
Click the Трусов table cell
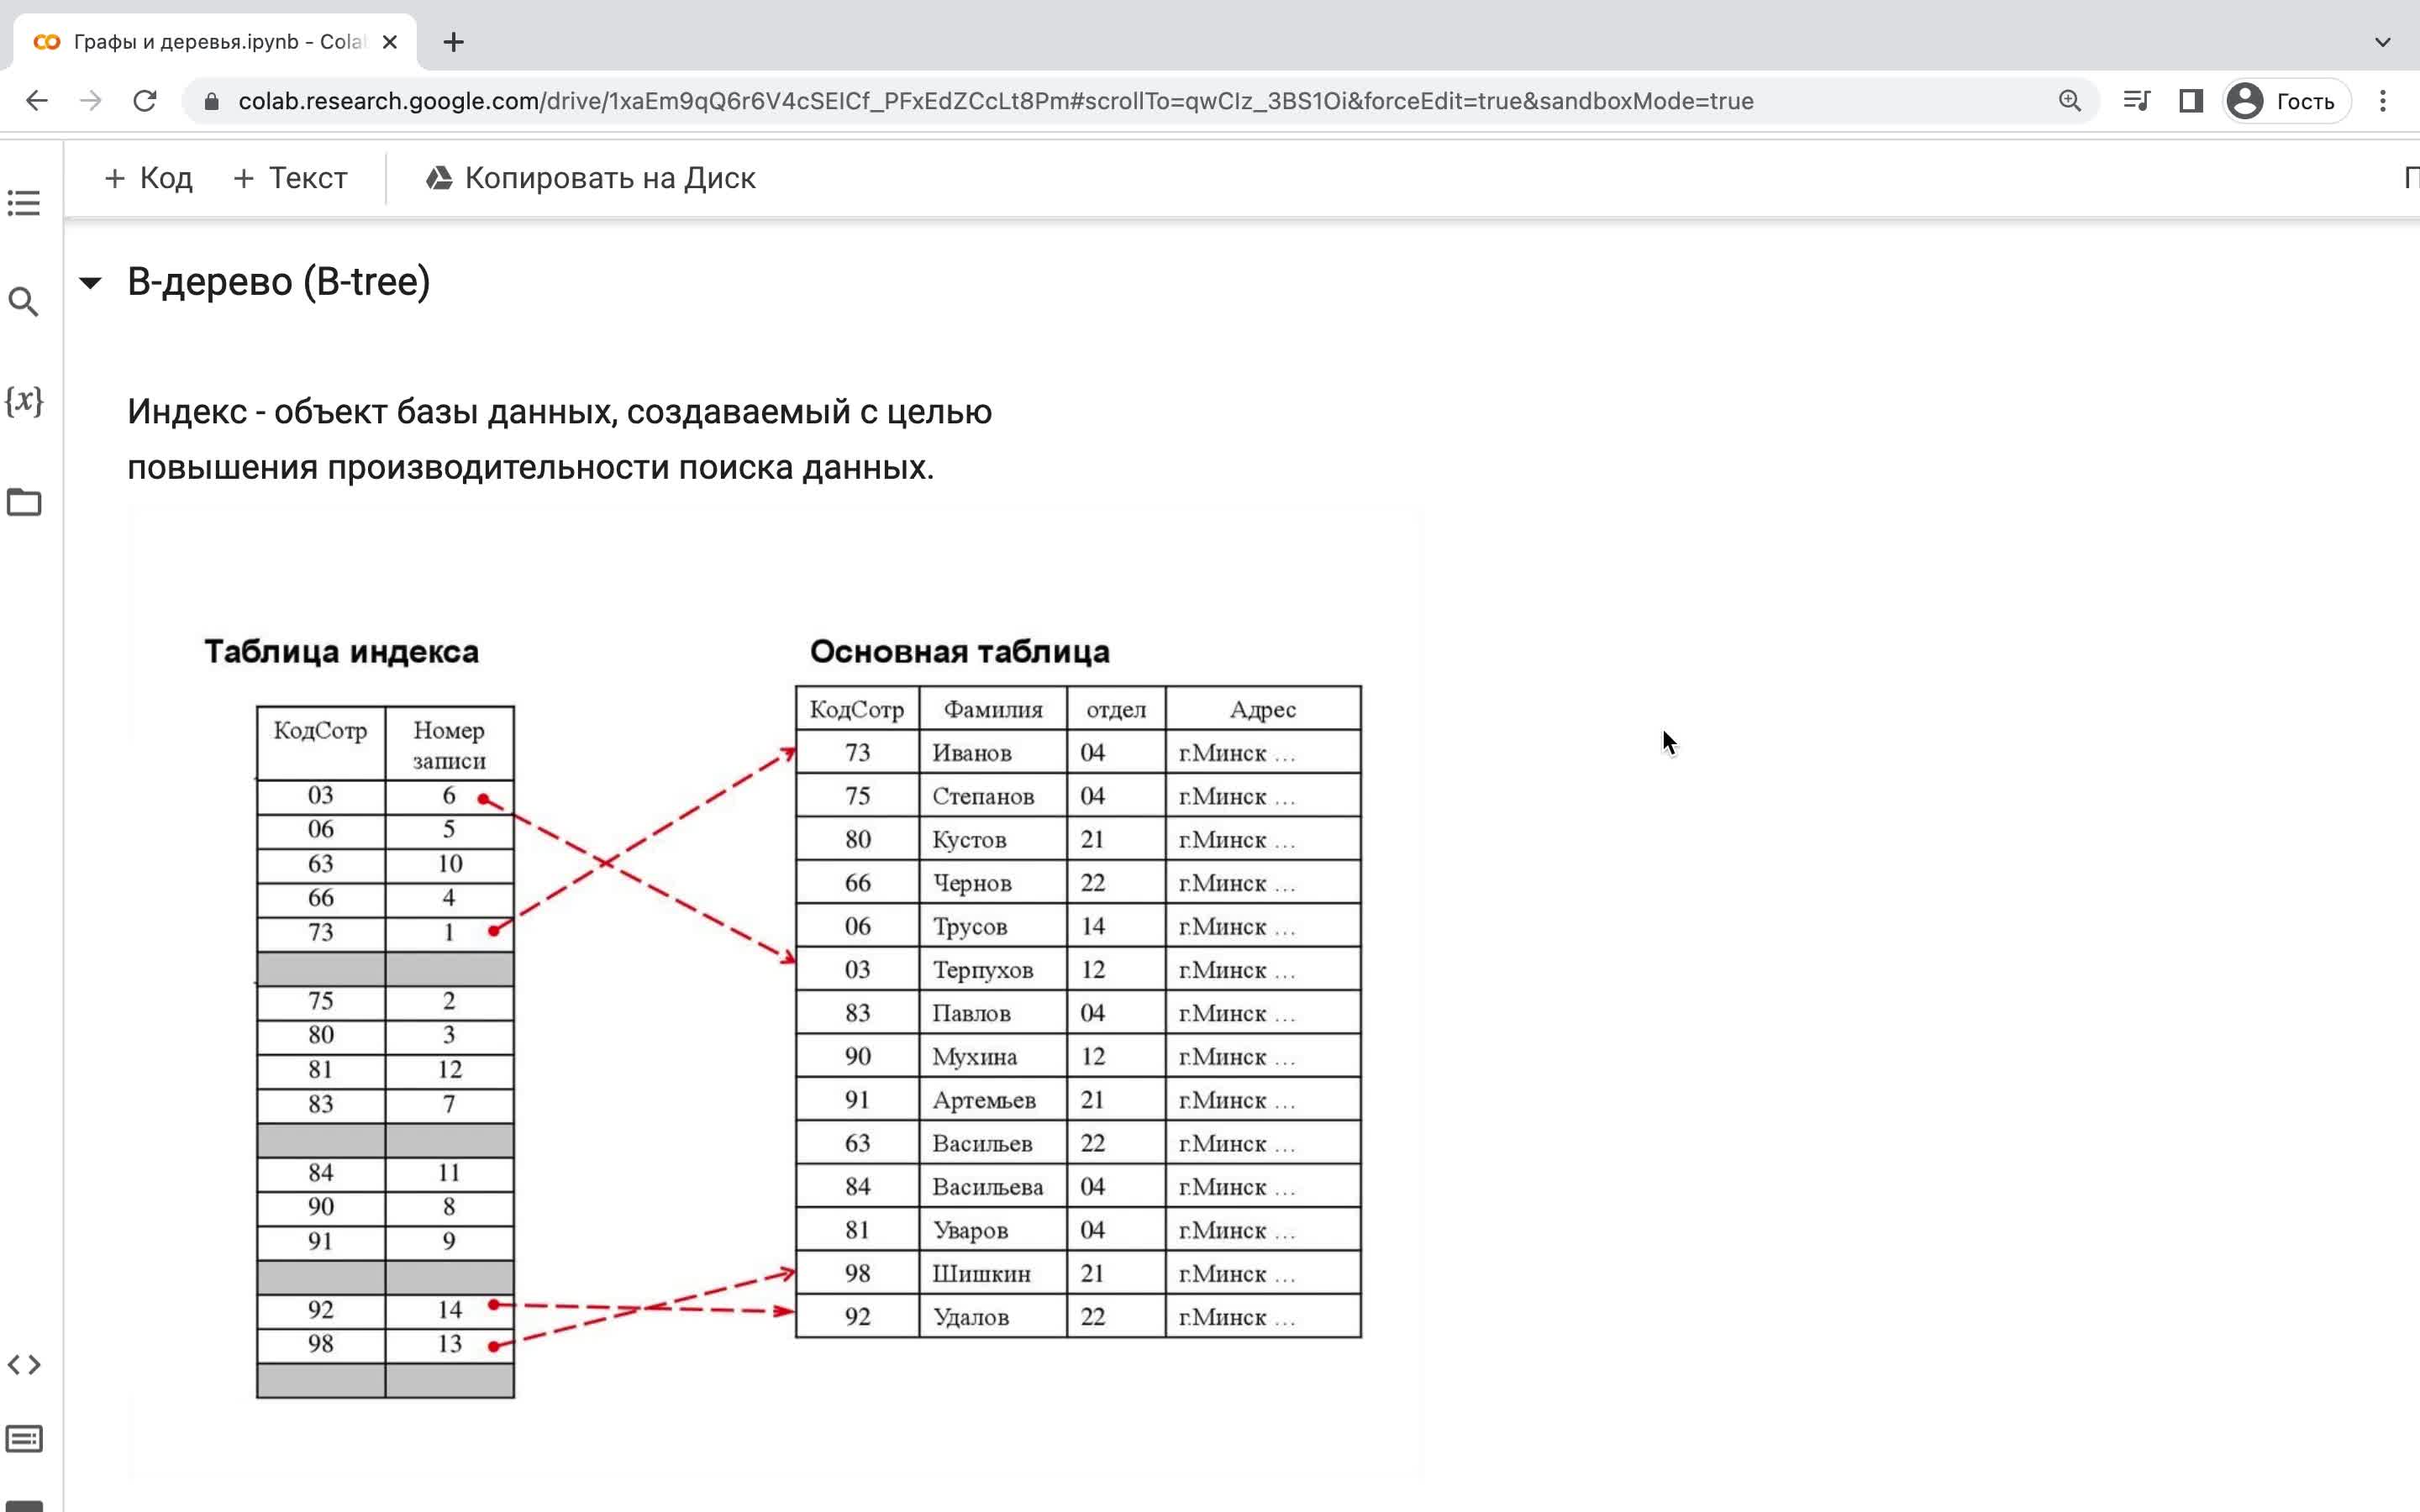[993, 926]
